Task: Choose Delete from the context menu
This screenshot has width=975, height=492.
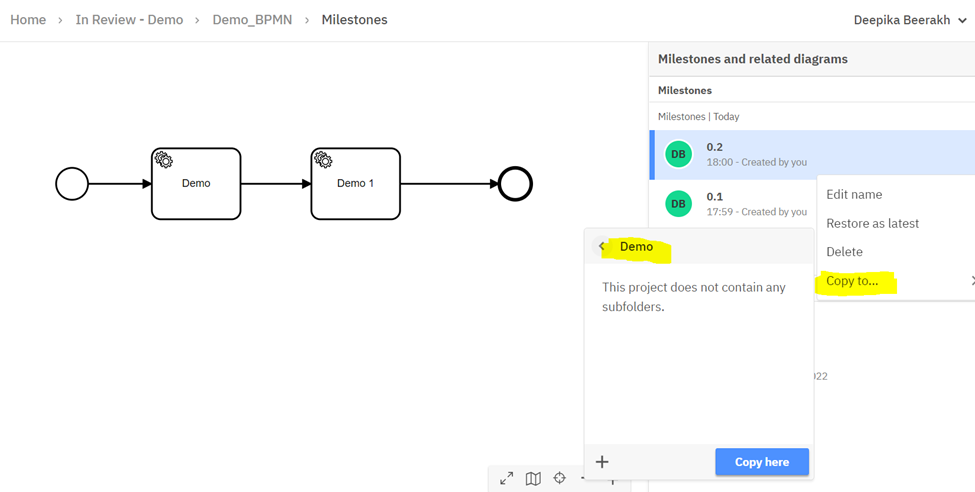Action: 844,252
